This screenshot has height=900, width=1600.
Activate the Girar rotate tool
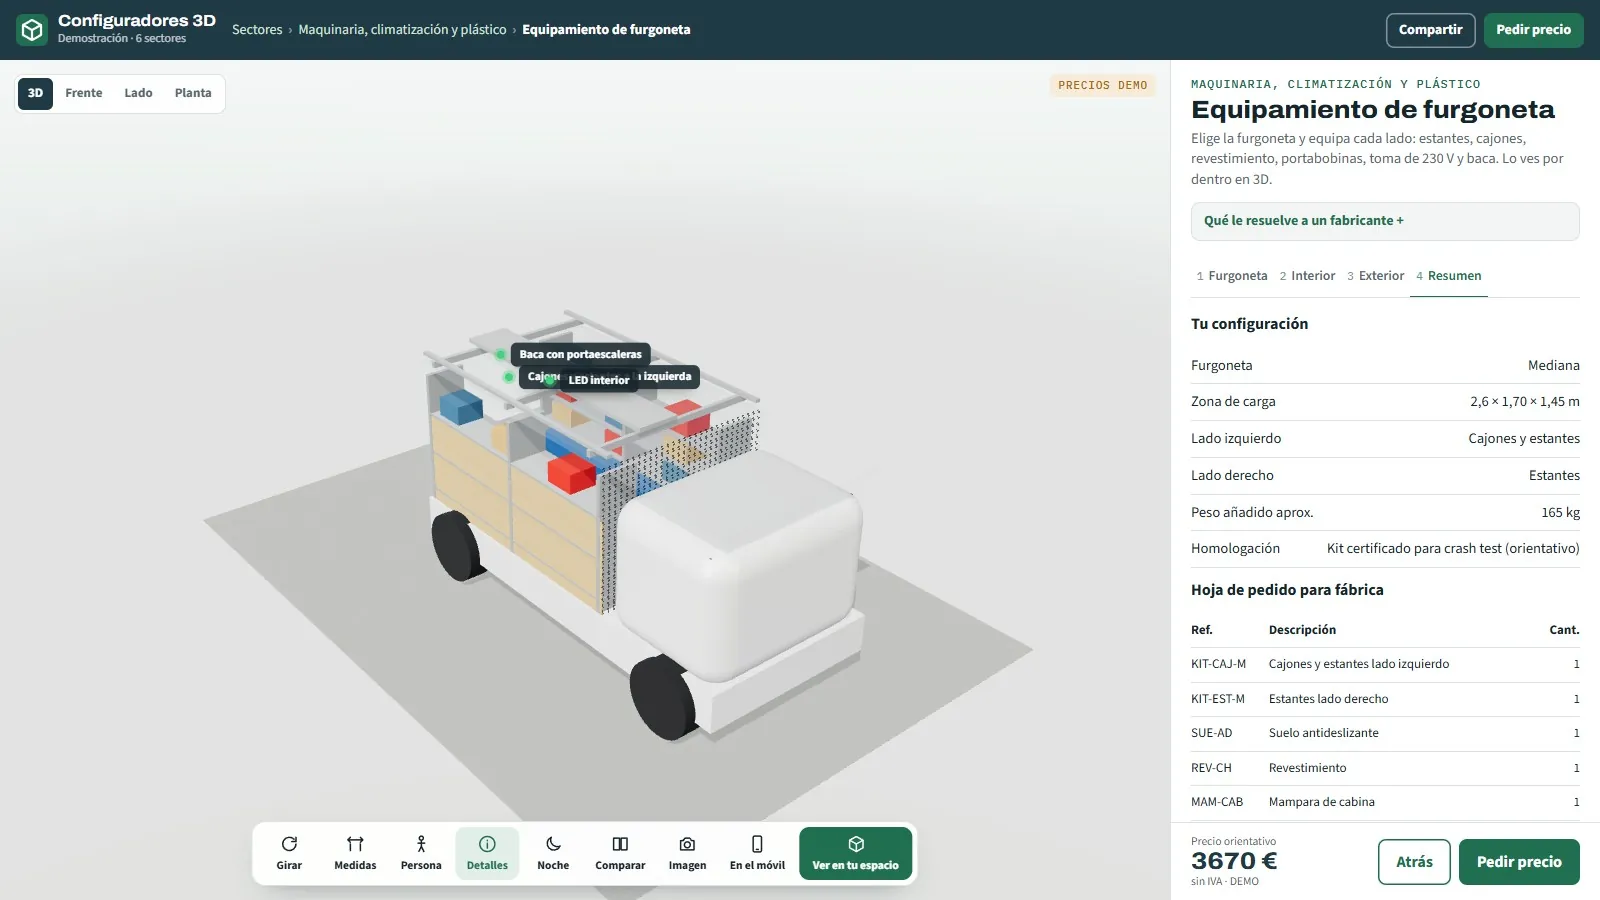(x=289, y=854)
